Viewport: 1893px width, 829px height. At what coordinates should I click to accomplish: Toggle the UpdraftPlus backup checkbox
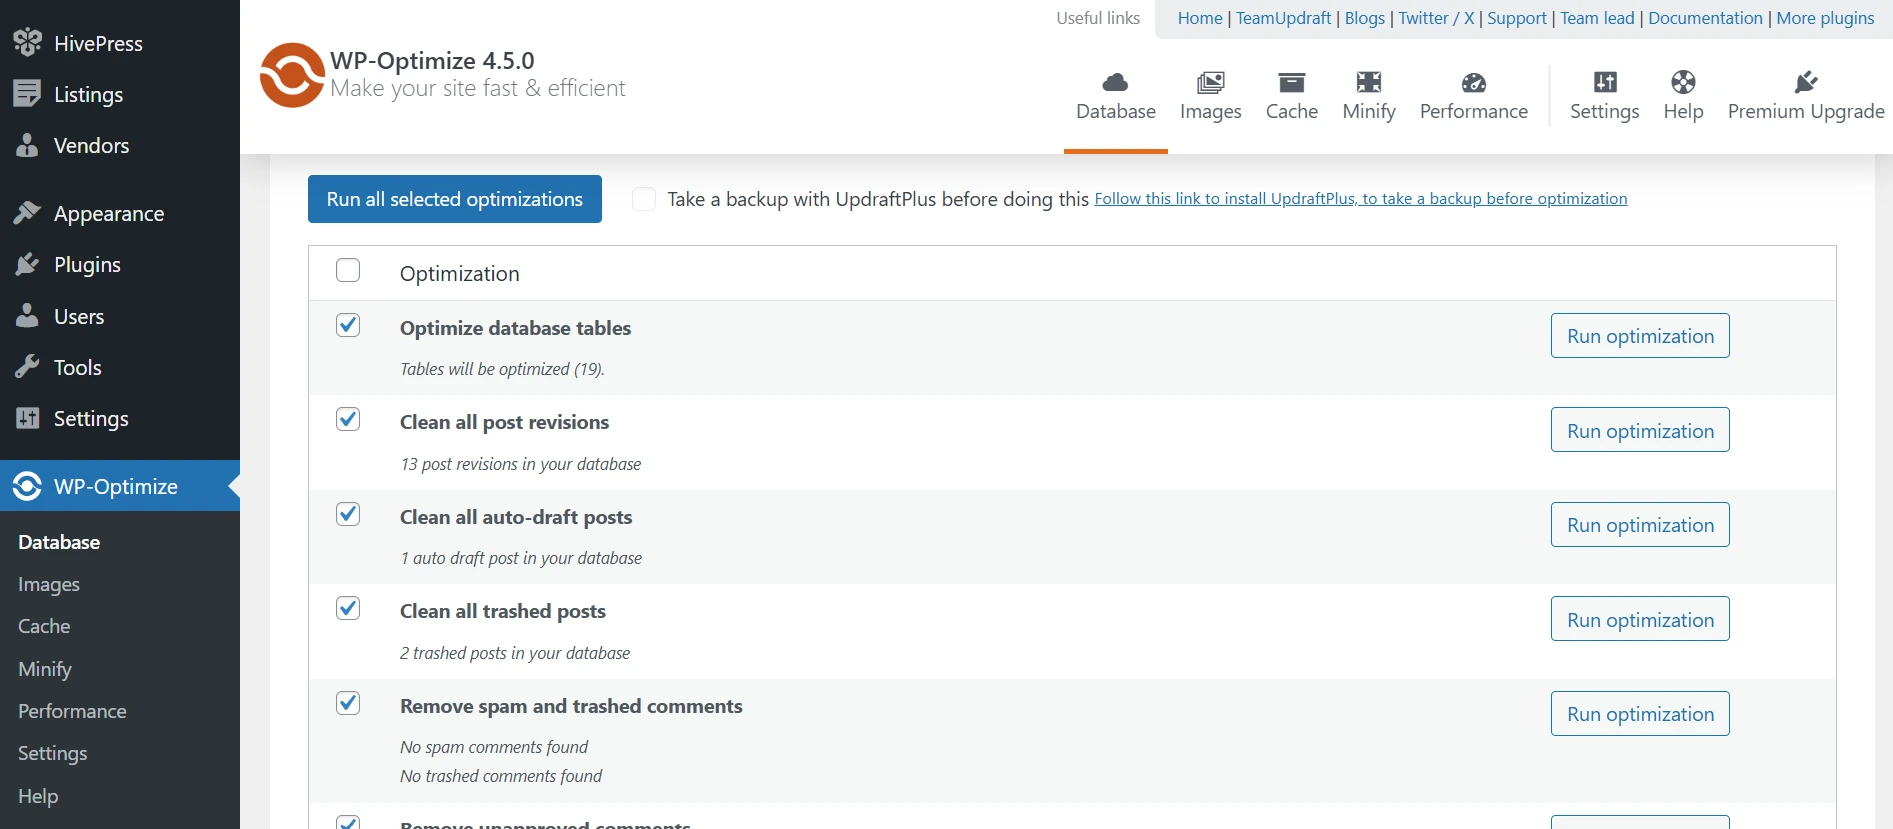point(644,199)
